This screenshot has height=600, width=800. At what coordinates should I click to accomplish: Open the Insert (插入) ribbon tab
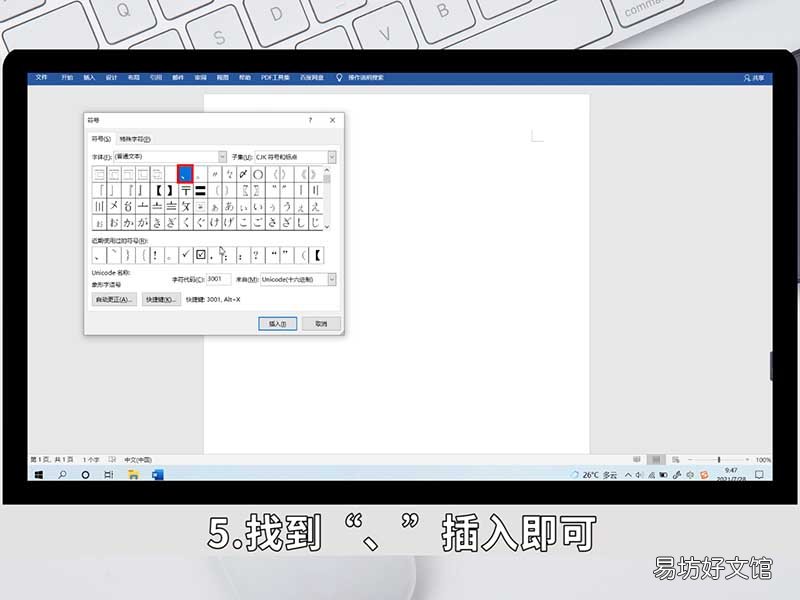pos(89,78)
